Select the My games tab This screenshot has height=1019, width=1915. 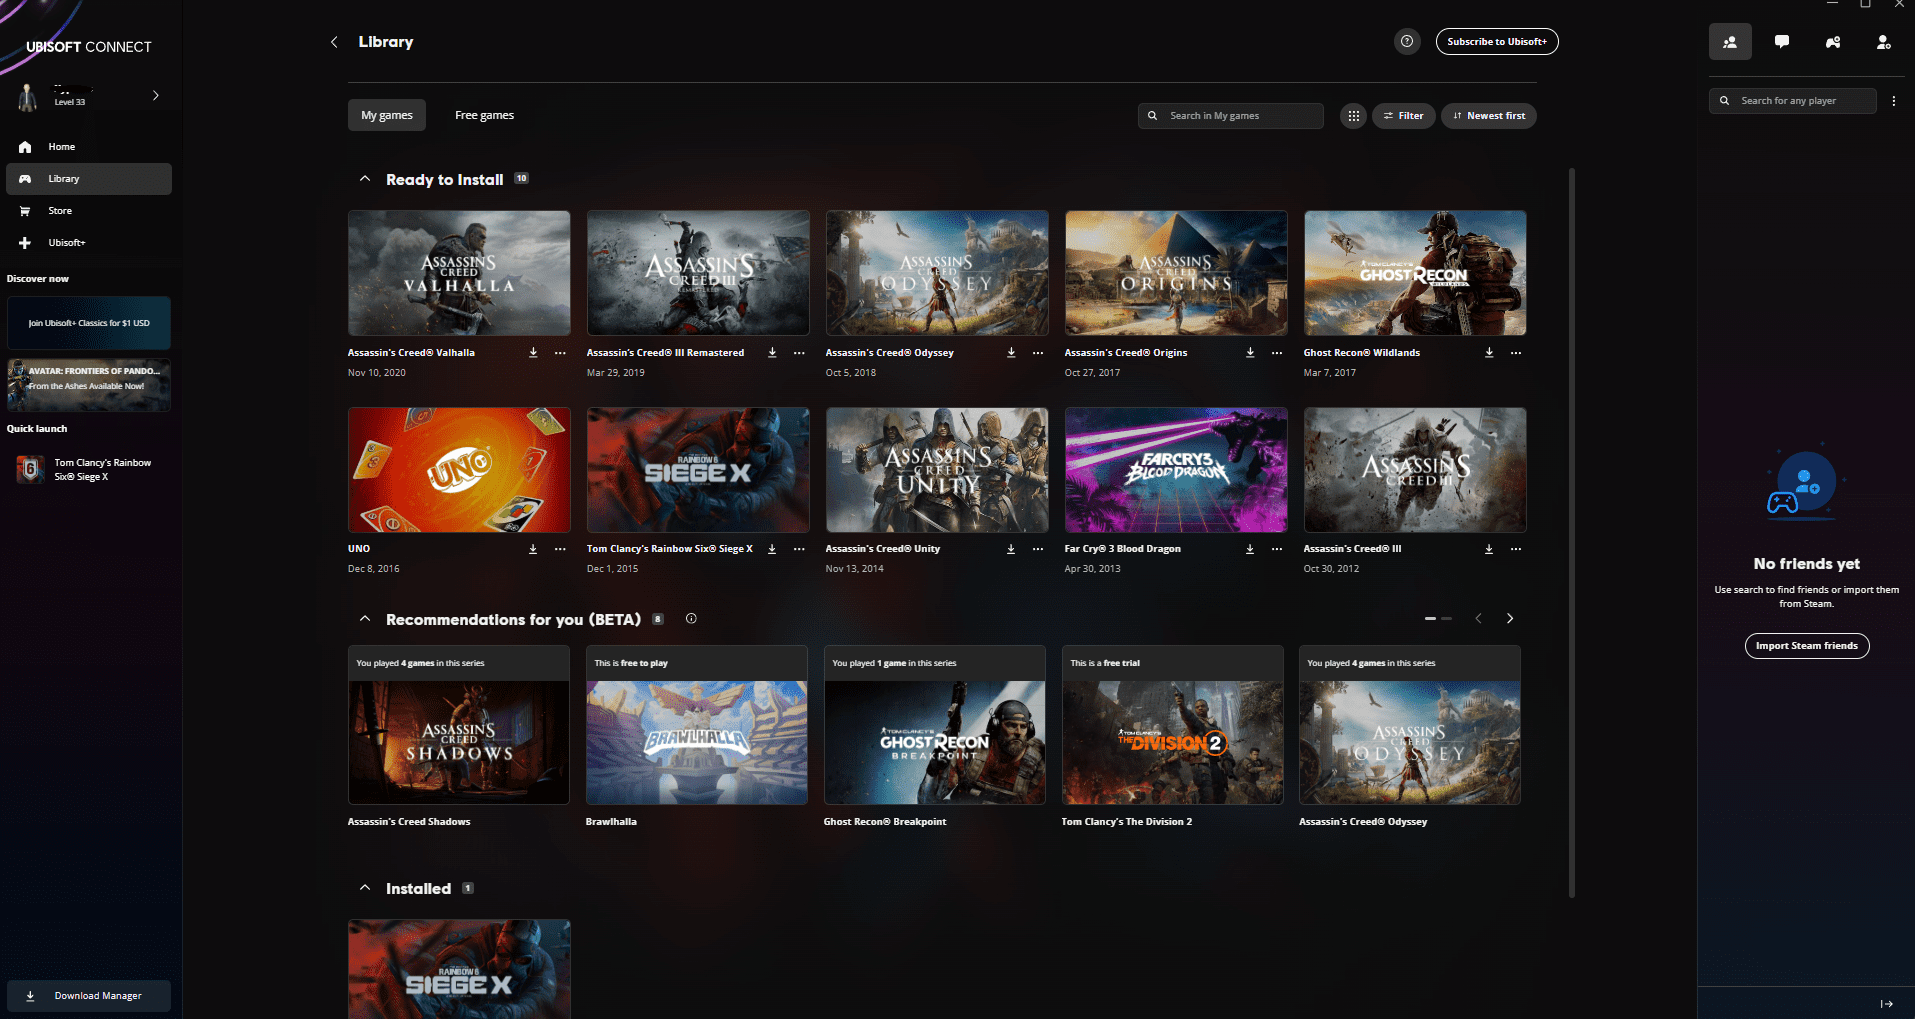pyautogui.click(x=386, y=114)
